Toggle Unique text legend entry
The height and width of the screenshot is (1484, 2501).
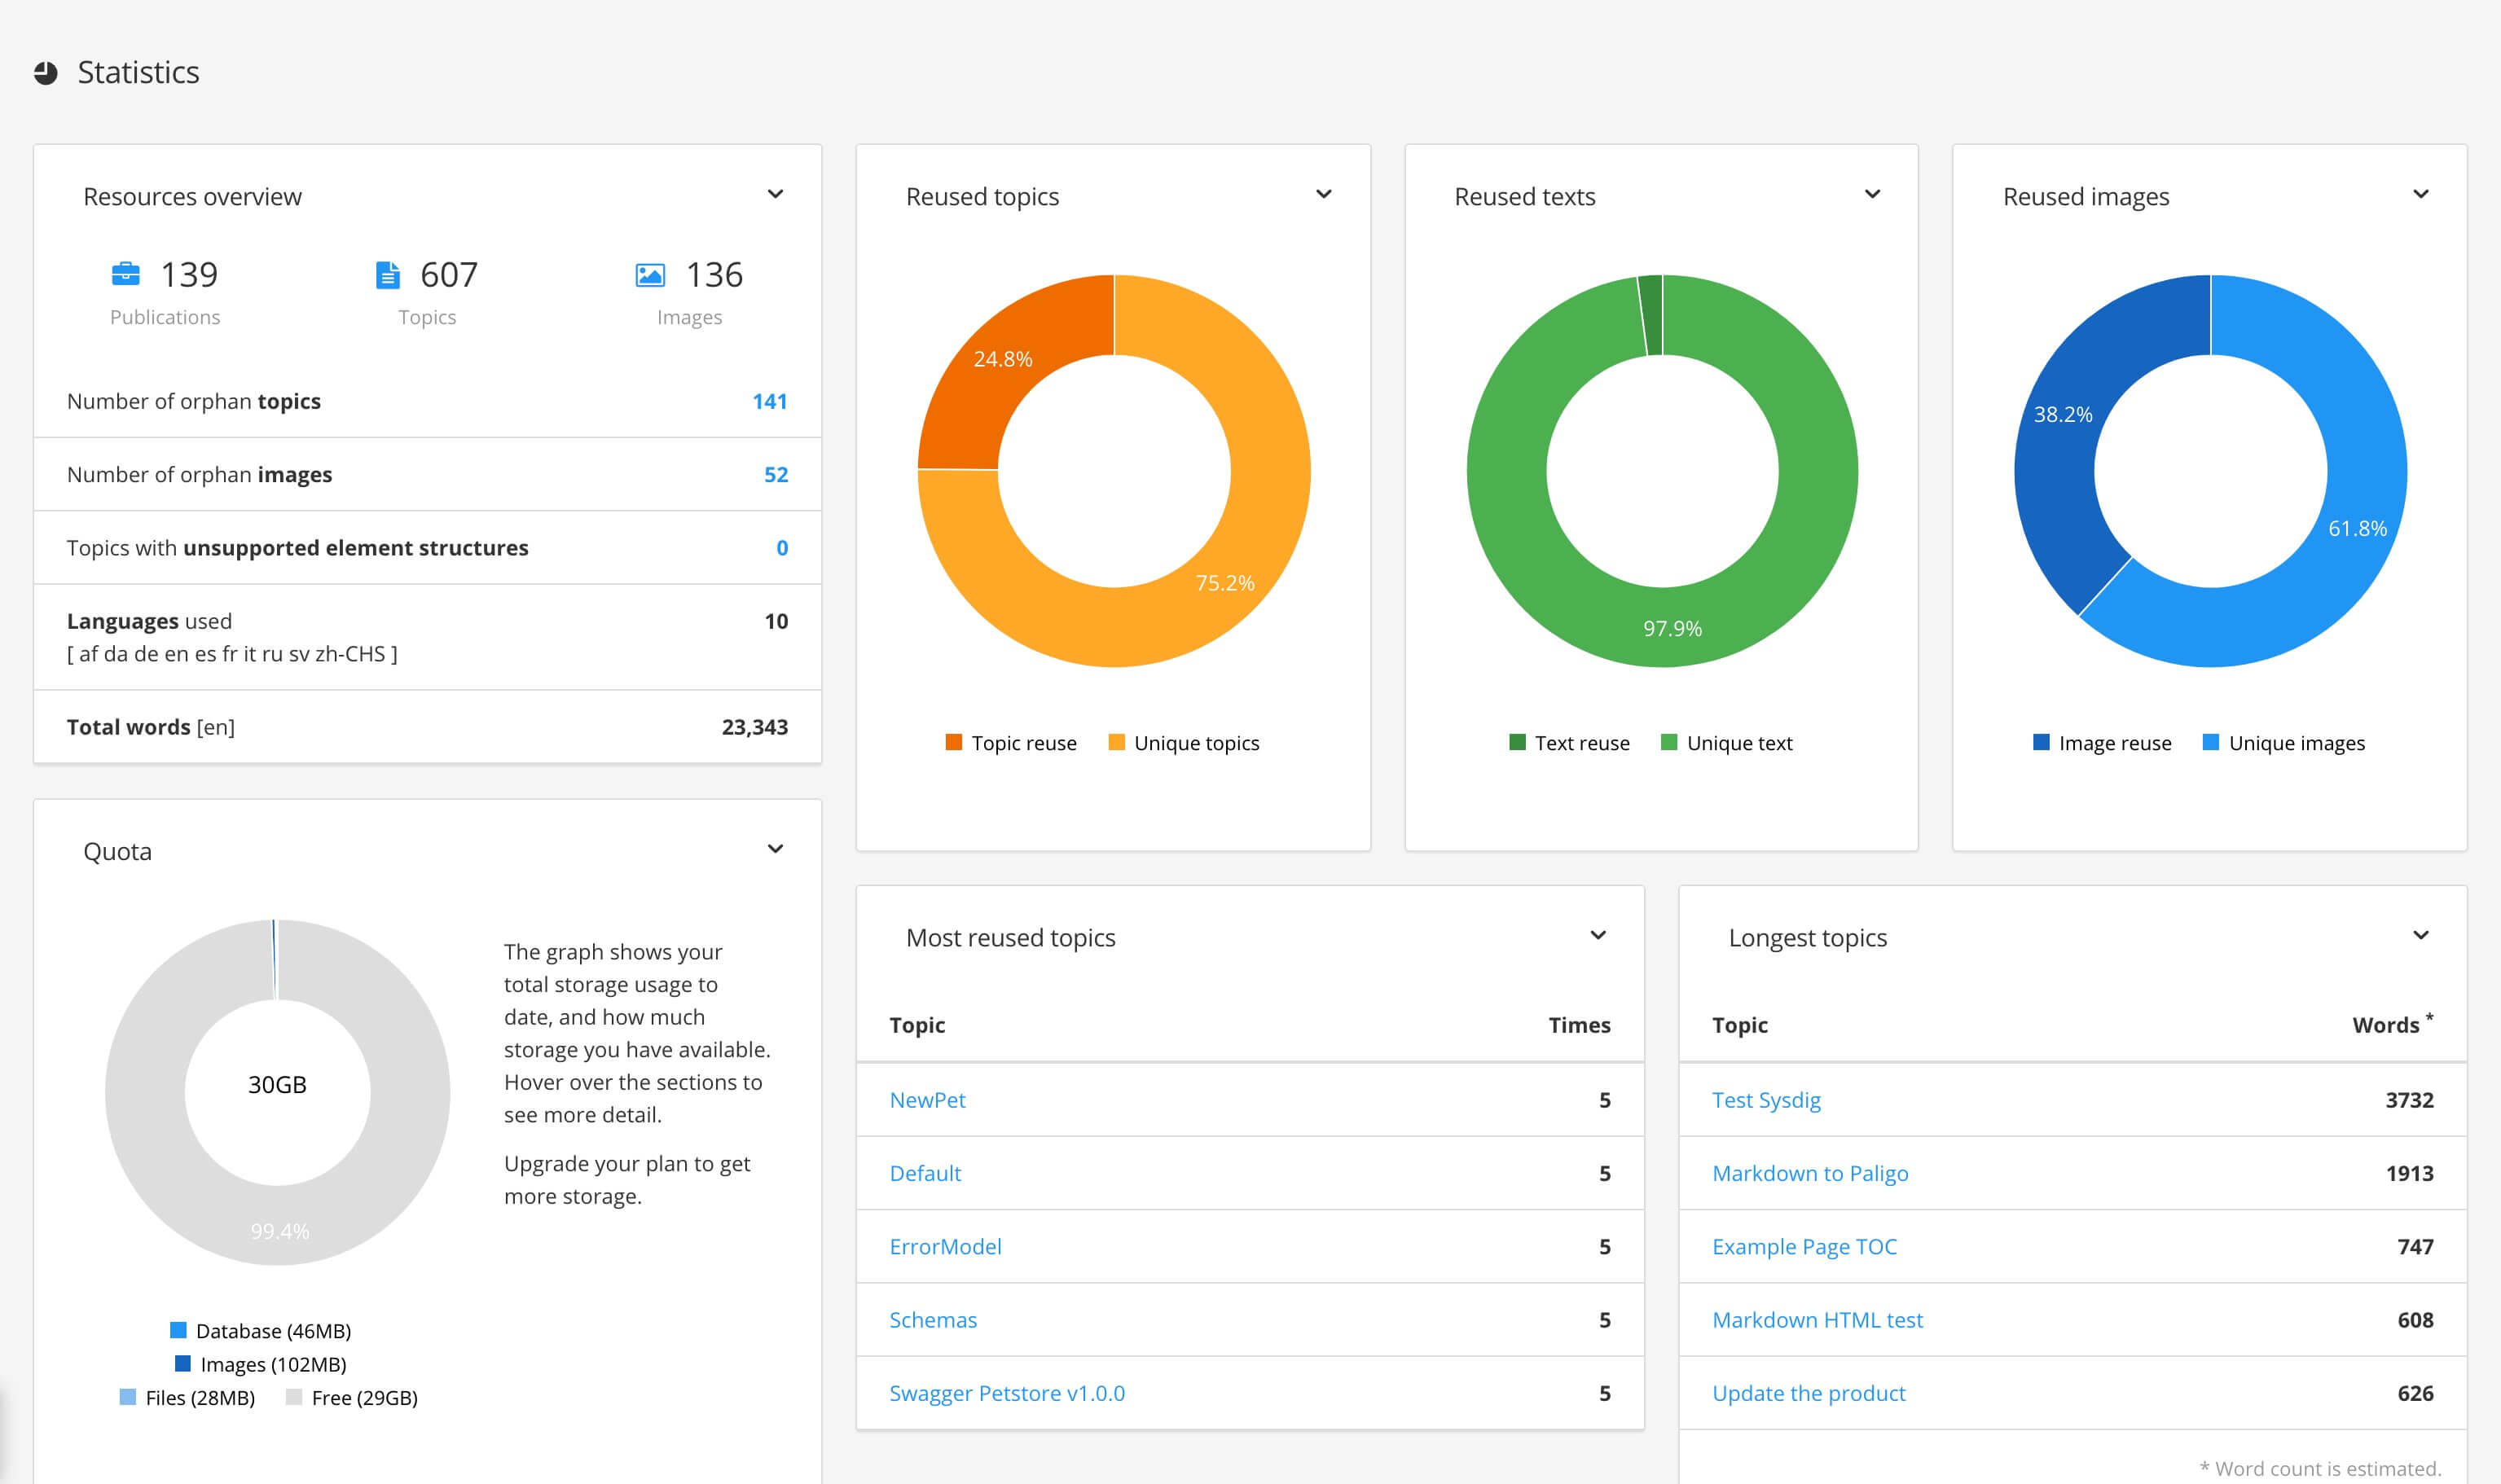click(x=1727, y=743)
